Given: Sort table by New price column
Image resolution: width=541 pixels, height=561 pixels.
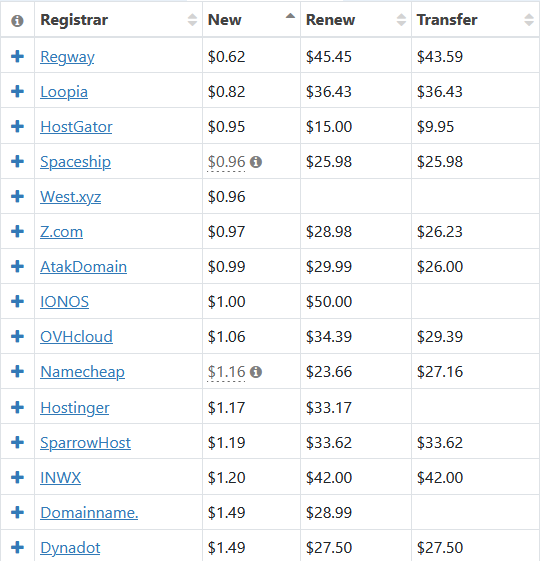Looking at the screenshot, I should 251,19.
